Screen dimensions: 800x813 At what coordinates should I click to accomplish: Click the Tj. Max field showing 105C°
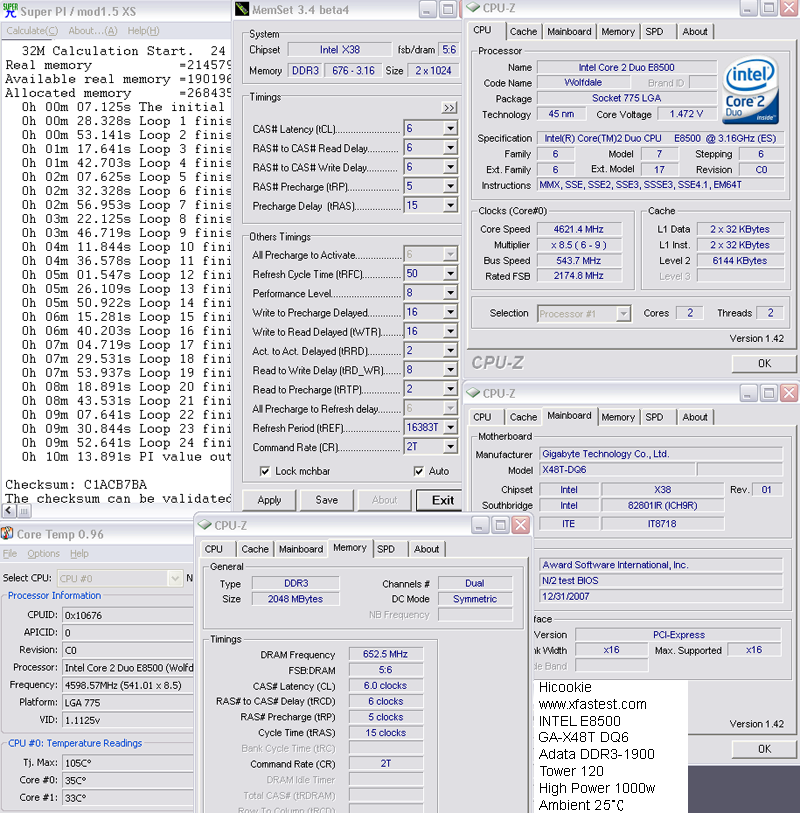click(128, 763)
